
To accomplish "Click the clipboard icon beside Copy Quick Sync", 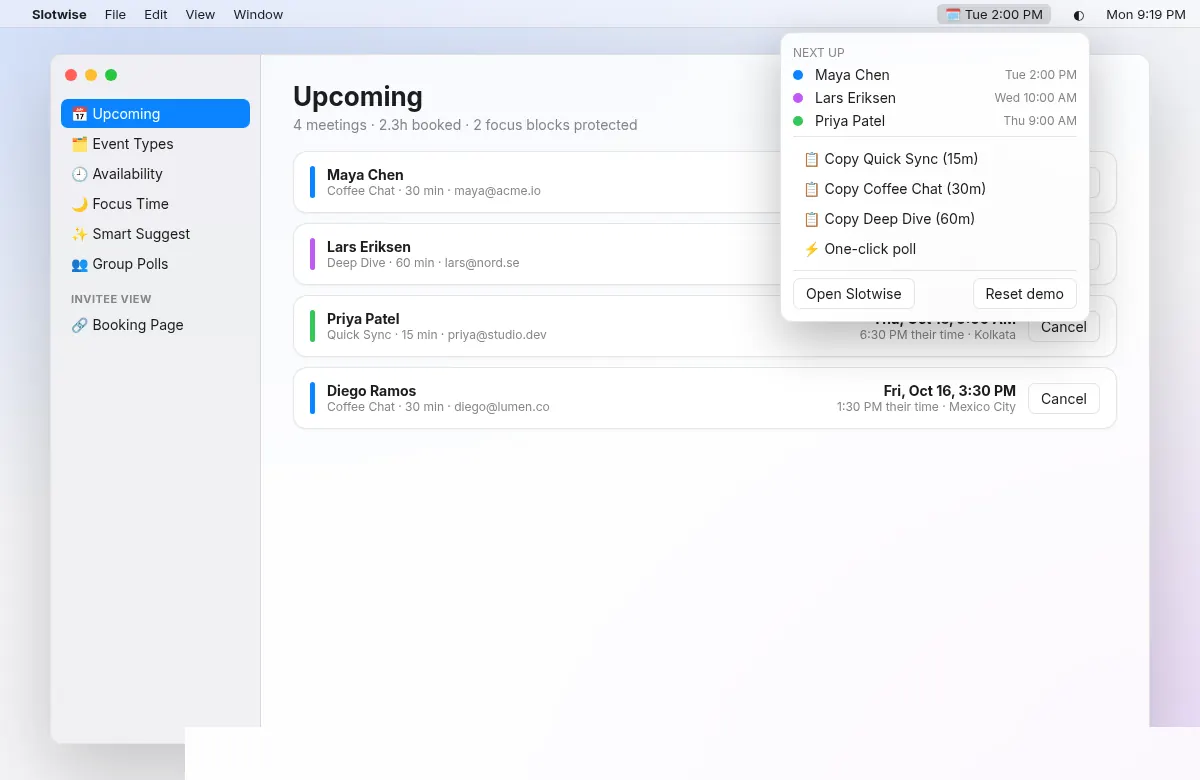I will 812,159.
